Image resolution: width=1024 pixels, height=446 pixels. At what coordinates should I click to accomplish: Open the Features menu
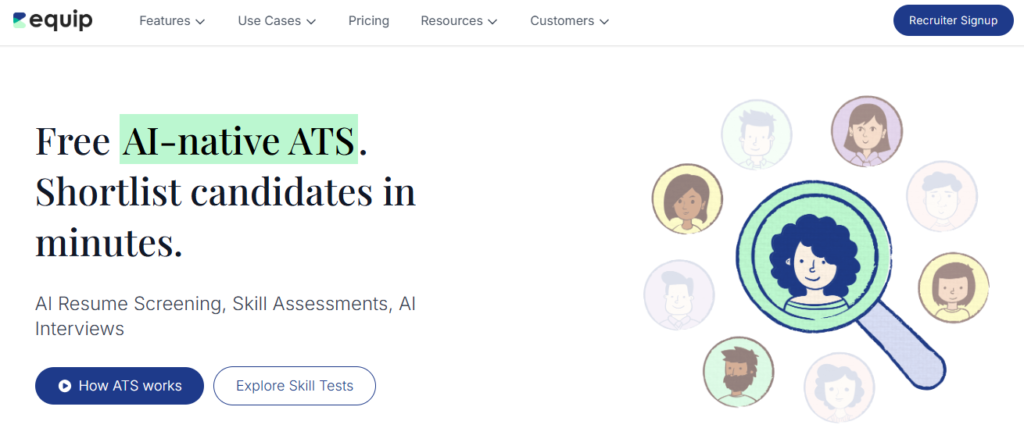coord(172,21)
